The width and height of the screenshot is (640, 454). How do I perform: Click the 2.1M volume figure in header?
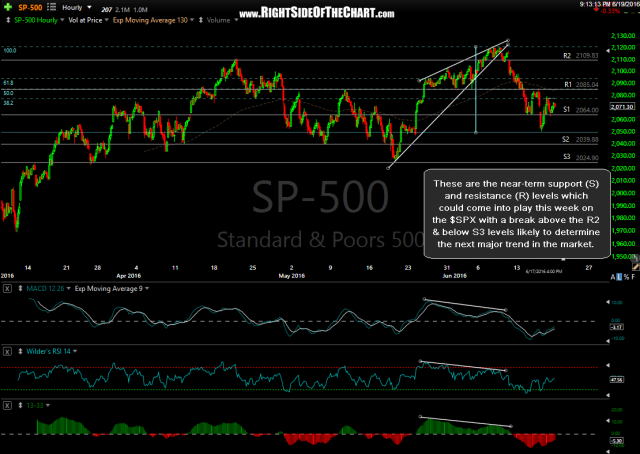click(x=123, y=9)
